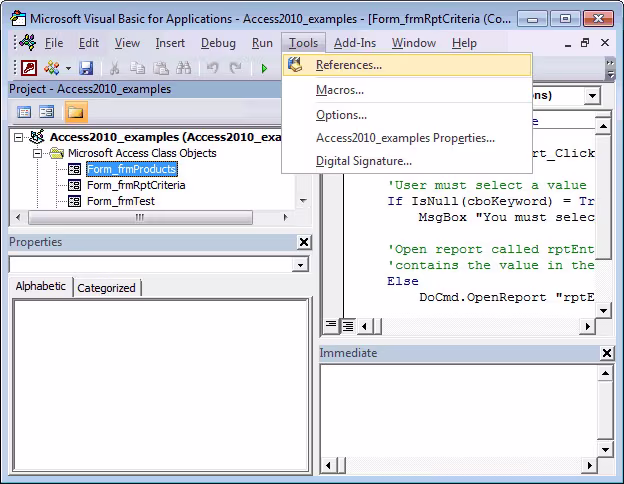Click the References book icon in Tools menu
The width and height of the screenshot is (624, 484).
pyautogui.click(x=295, y=64)
